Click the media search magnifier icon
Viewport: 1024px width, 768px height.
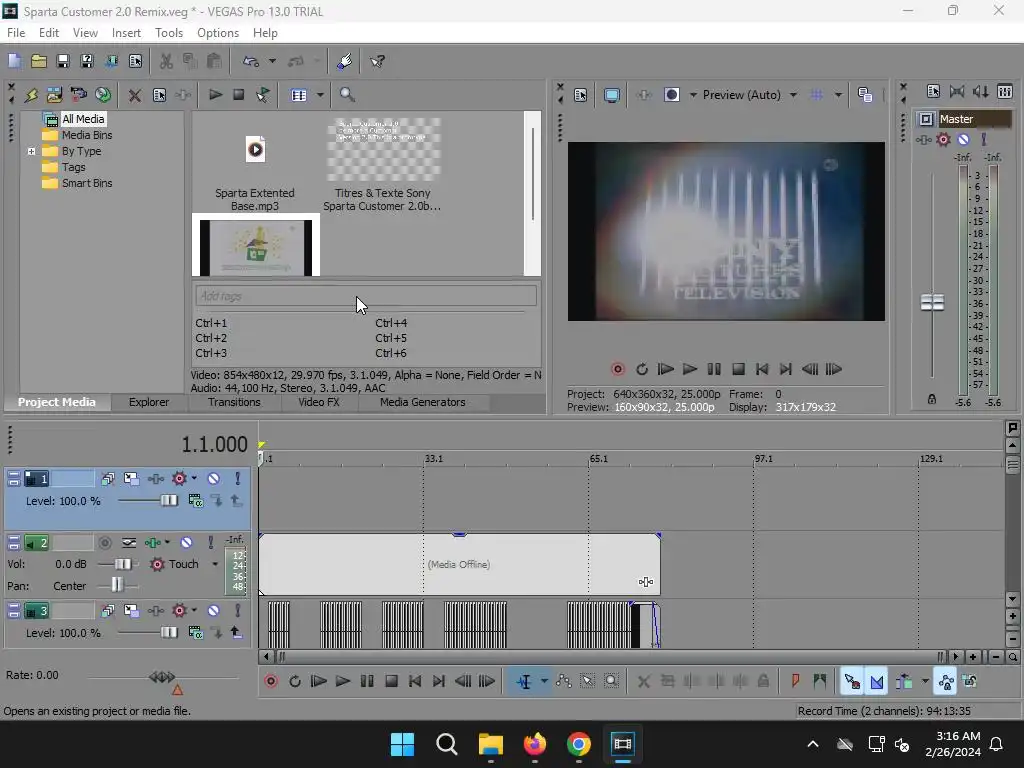(347, 95)
